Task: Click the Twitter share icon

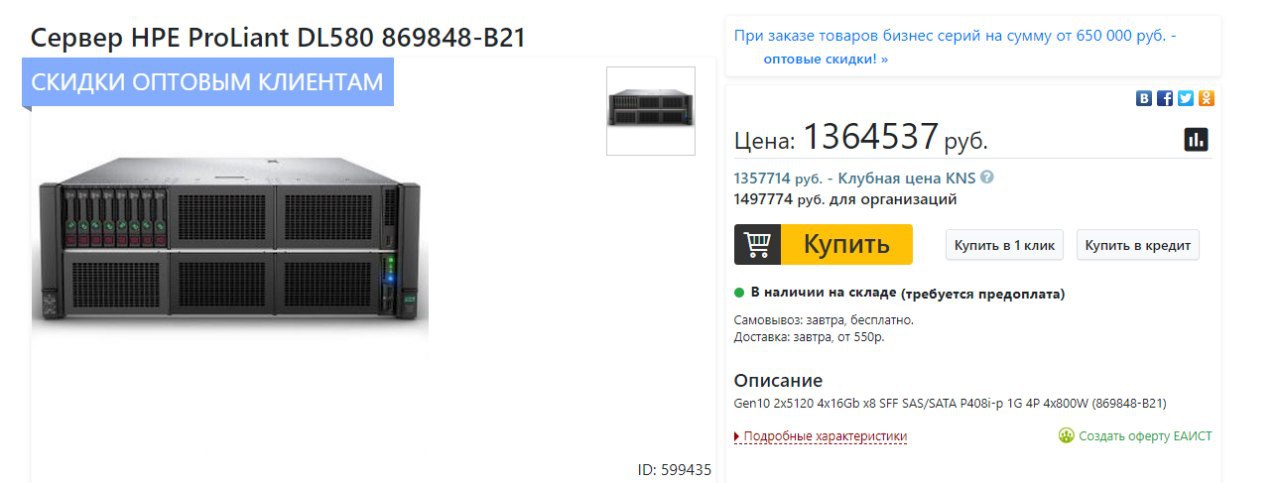Action: pos(1186,98)
